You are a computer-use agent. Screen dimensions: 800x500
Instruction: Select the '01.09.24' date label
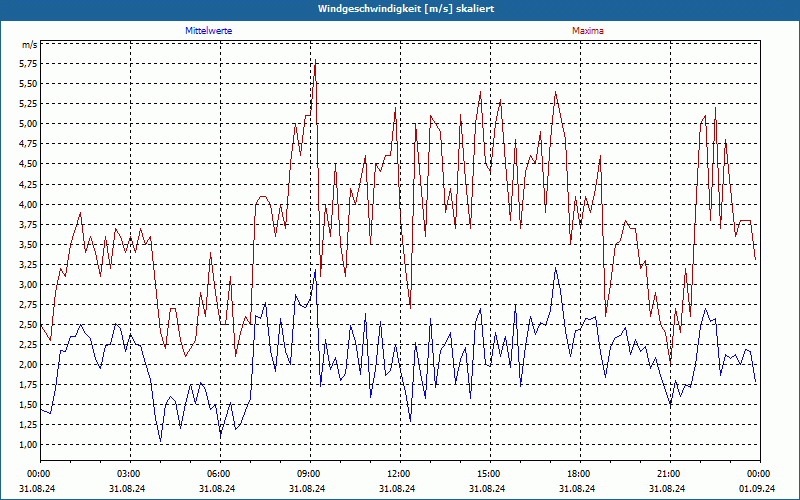click(757, 489)
